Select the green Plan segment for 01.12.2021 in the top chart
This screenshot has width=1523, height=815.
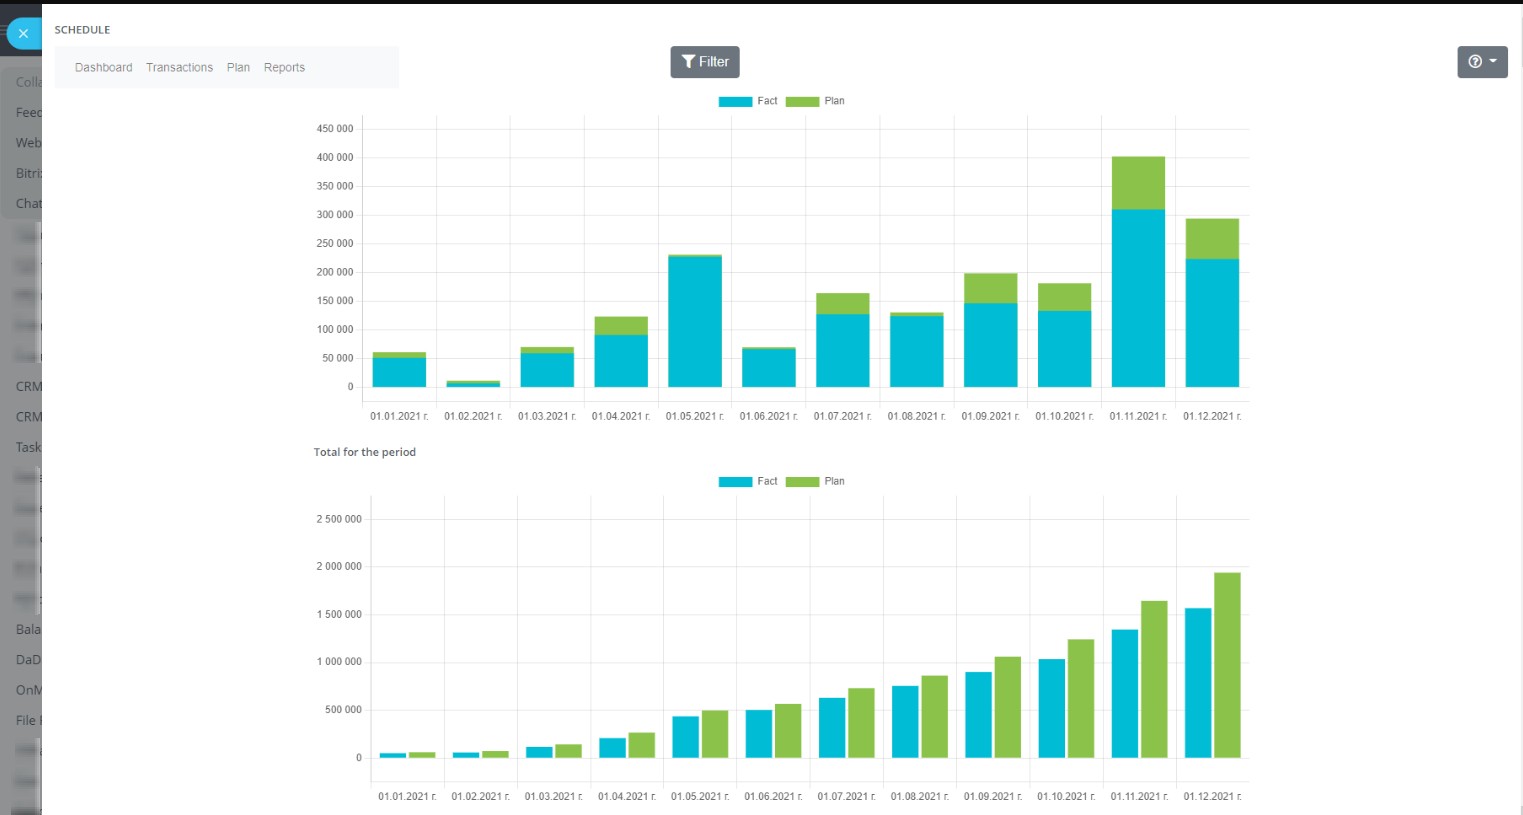pyautogui.click(x=1212, y=239)
